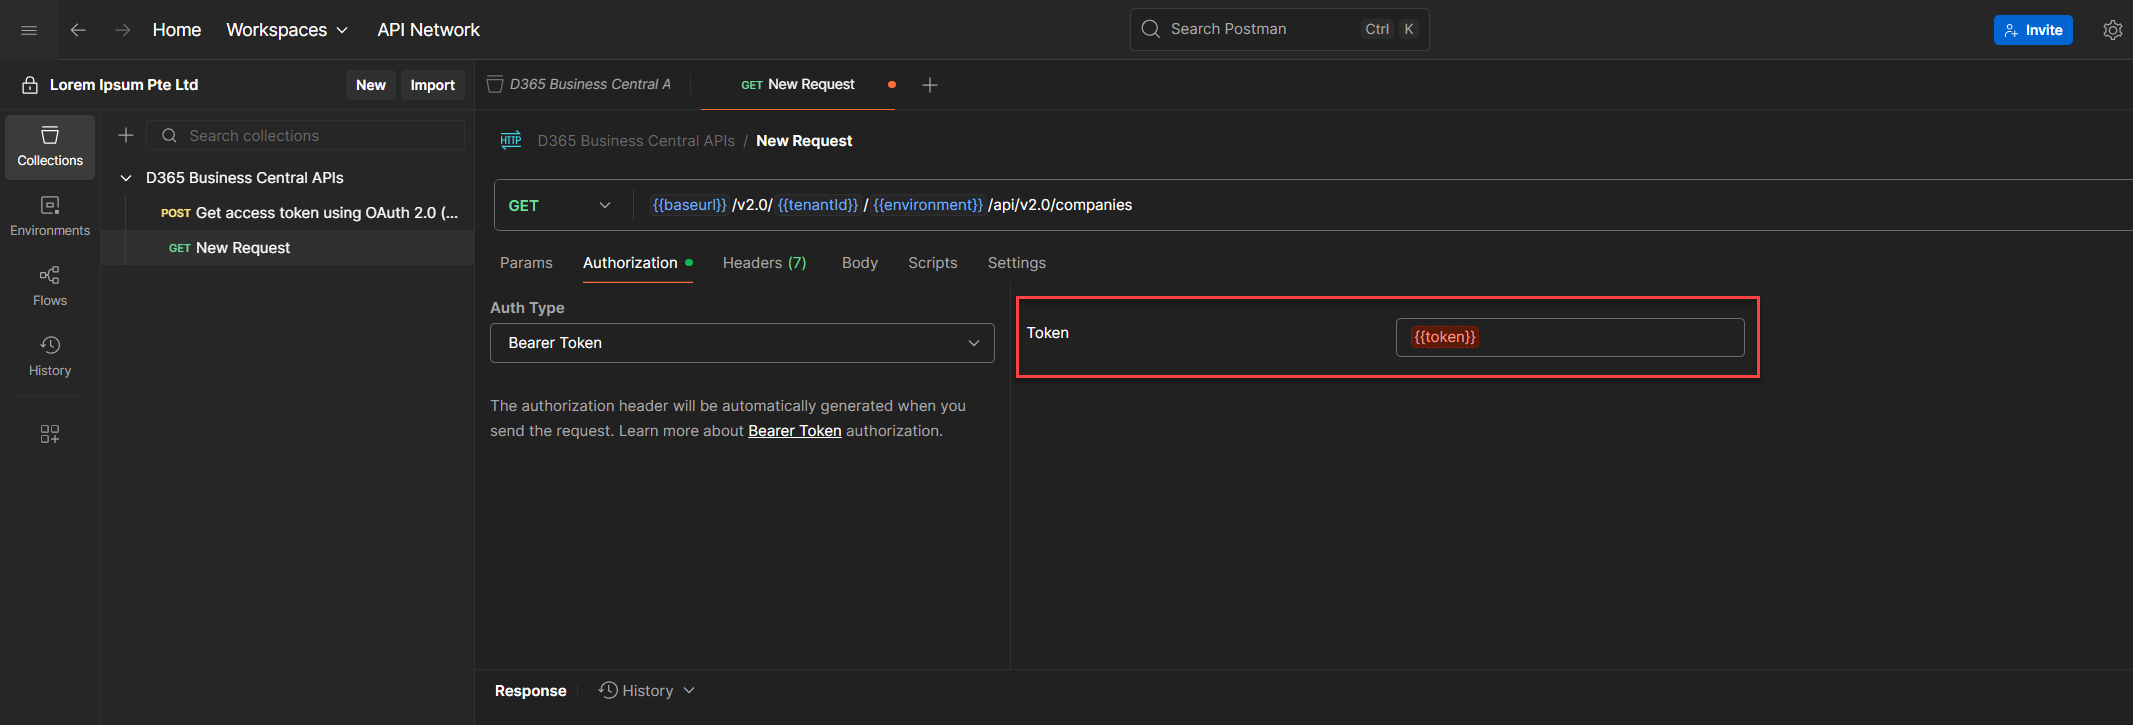This screenshot has width=2133, height=725.
Task: Go forward with the right arrow
Action: (x=122, y=30)
